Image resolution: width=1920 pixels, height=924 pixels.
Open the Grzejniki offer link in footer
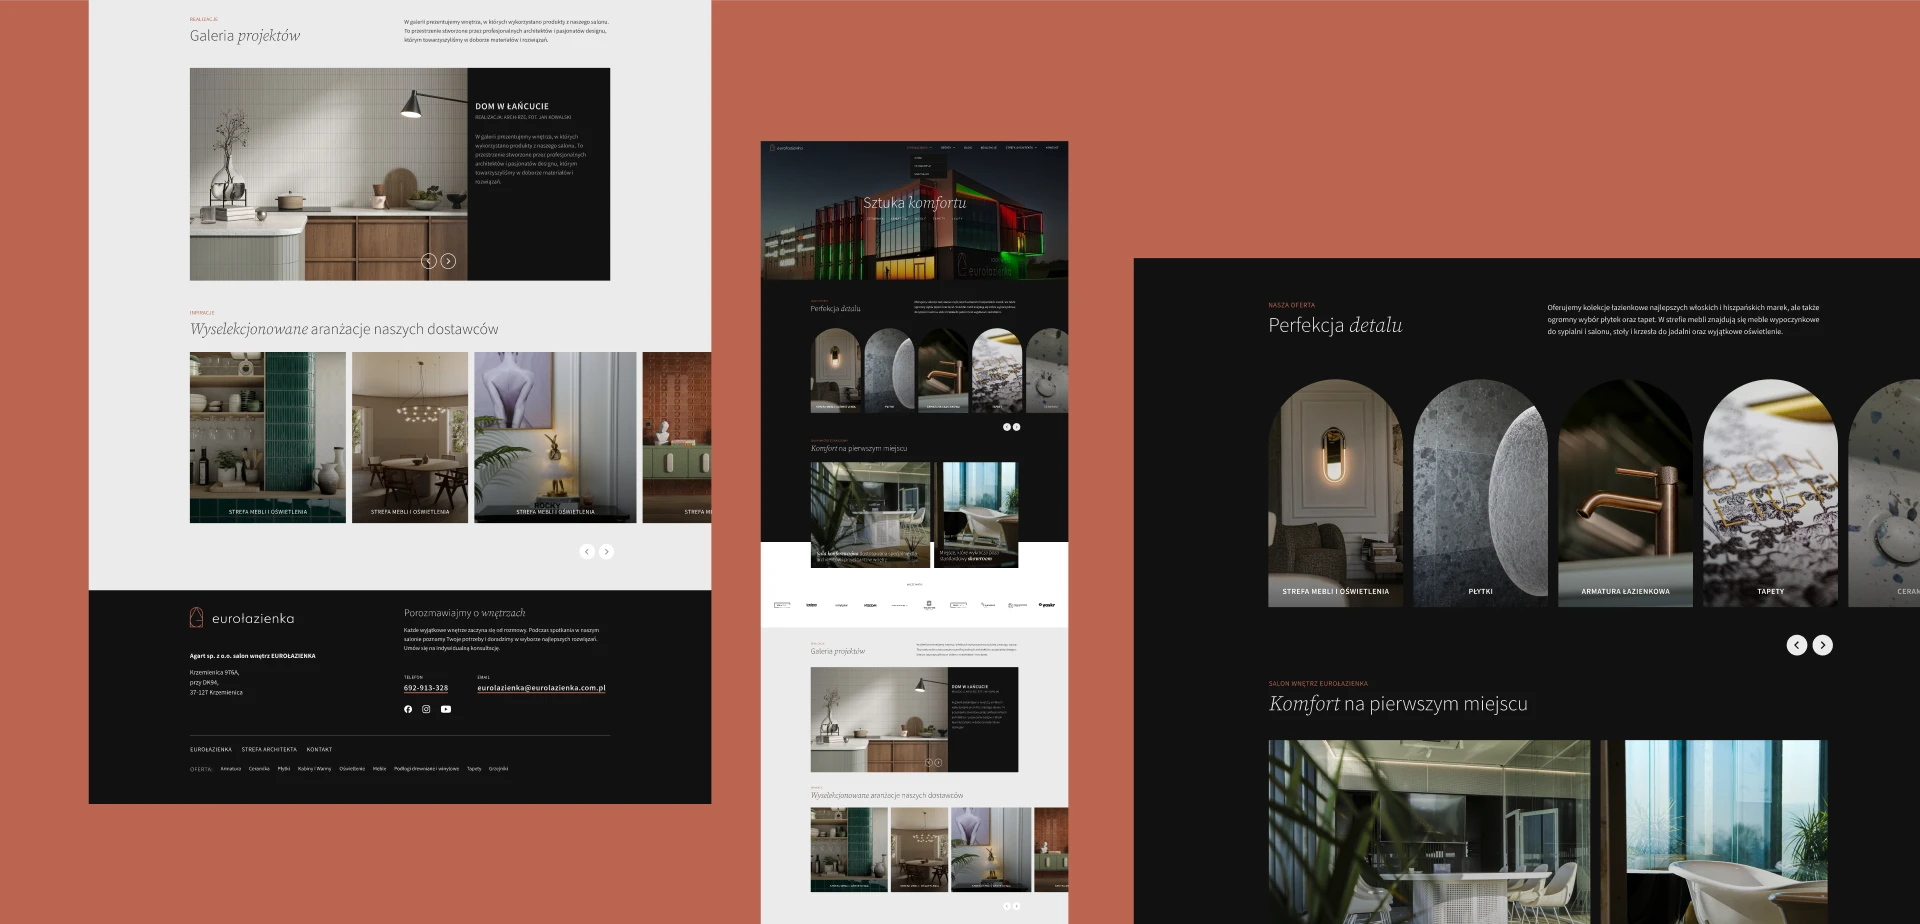(x=499, y=769)
